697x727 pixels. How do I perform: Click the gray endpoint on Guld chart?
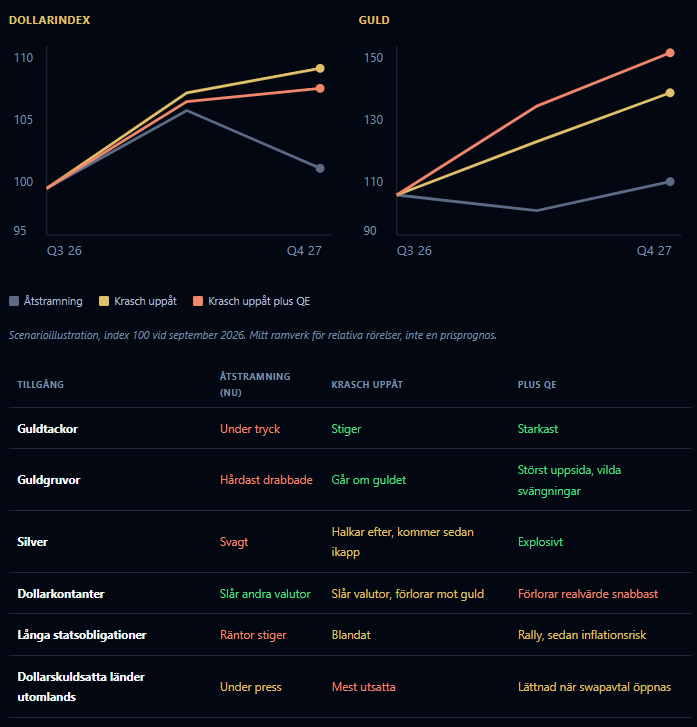pyautogui.click(x=670, y=182)
